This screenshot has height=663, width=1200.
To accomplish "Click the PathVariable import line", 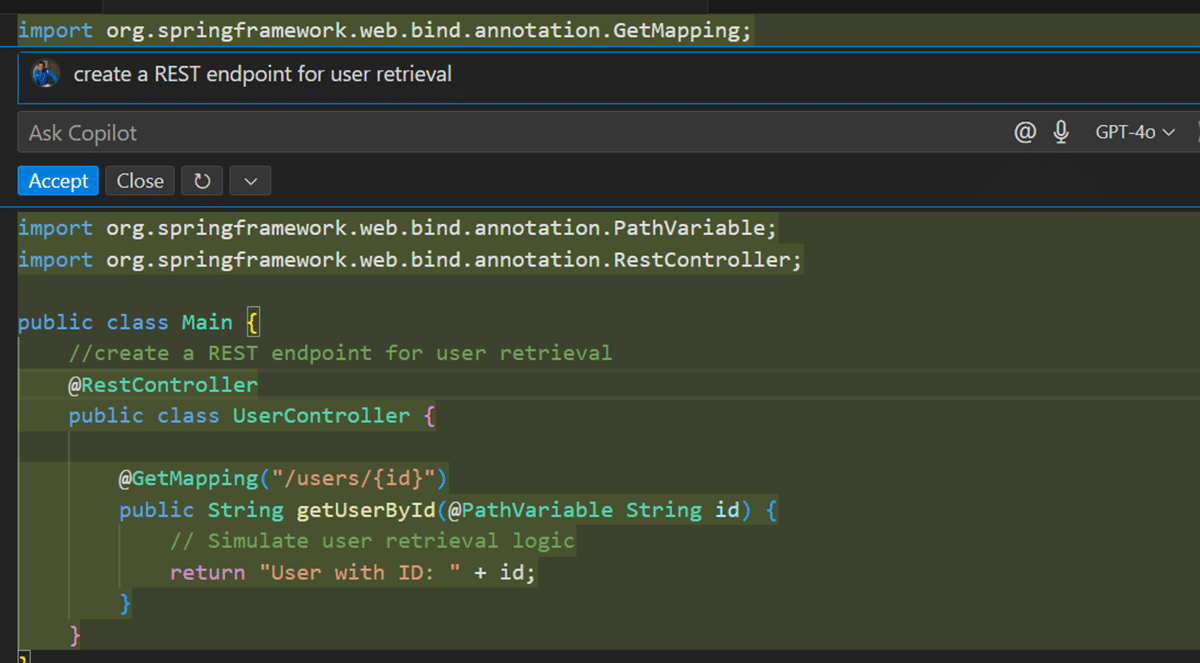I will (396, 228).
